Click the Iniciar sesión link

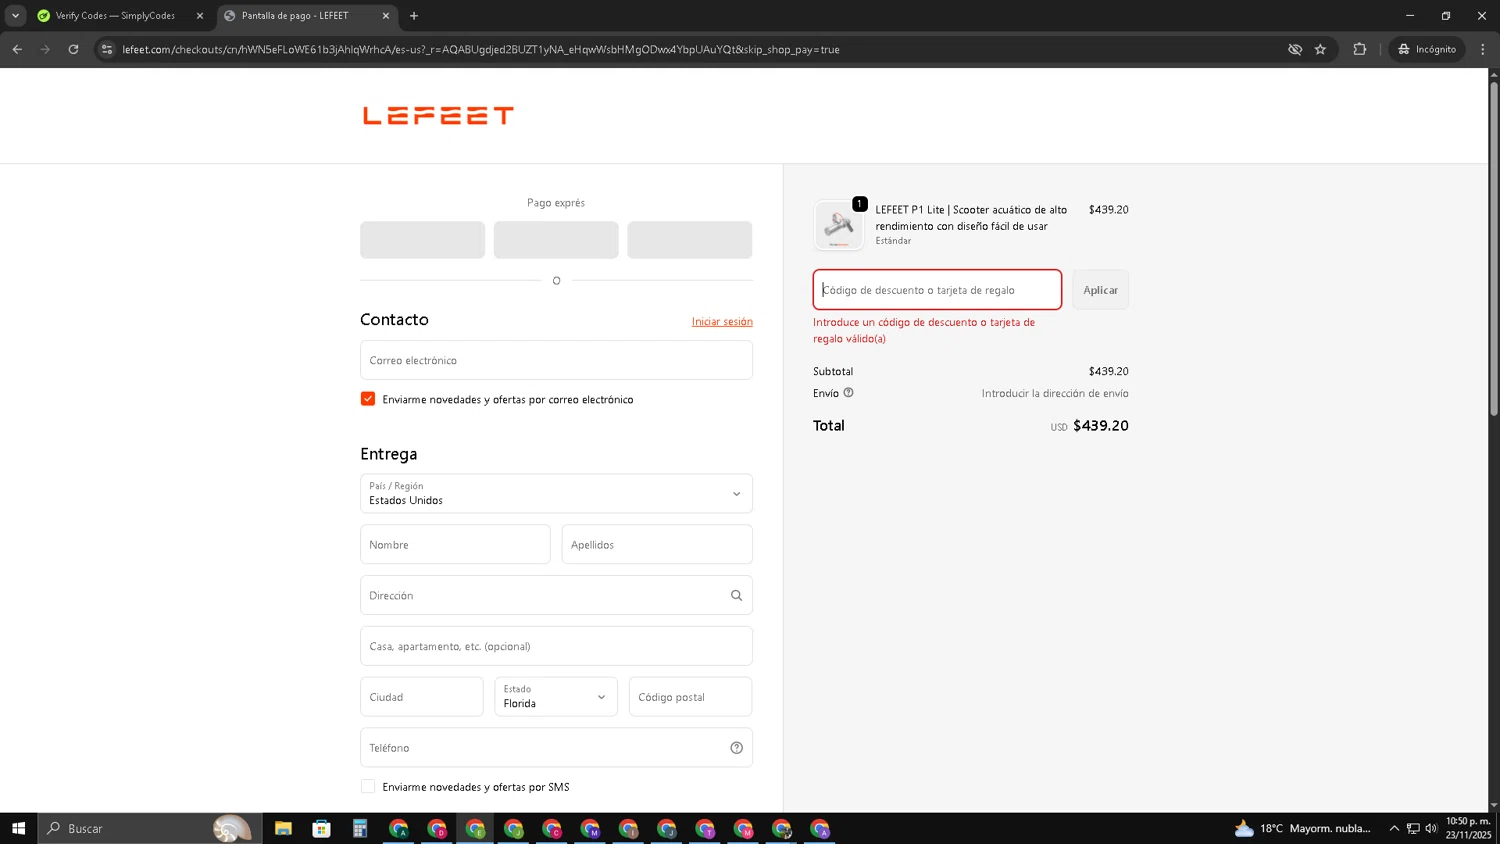(x=722, y=322)
